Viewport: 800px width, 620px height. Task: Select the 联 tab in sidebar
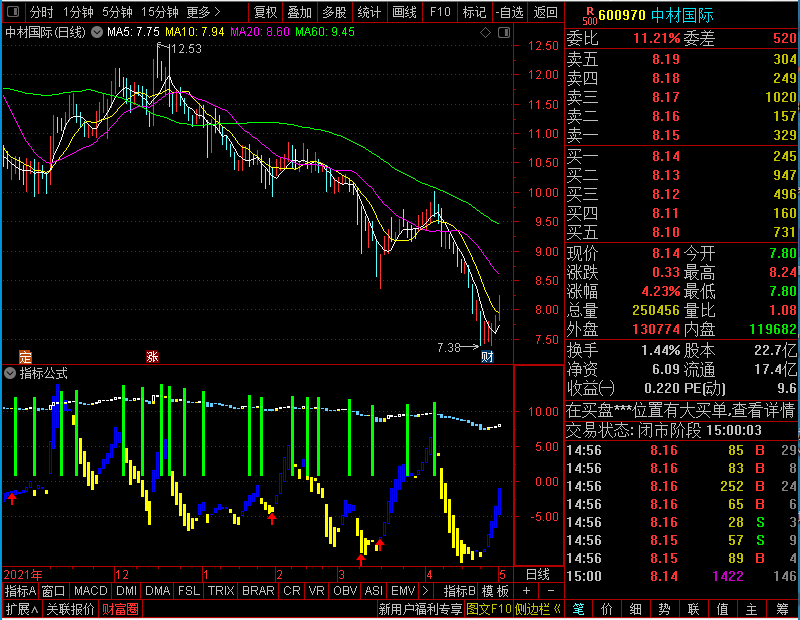pos(693,609)
